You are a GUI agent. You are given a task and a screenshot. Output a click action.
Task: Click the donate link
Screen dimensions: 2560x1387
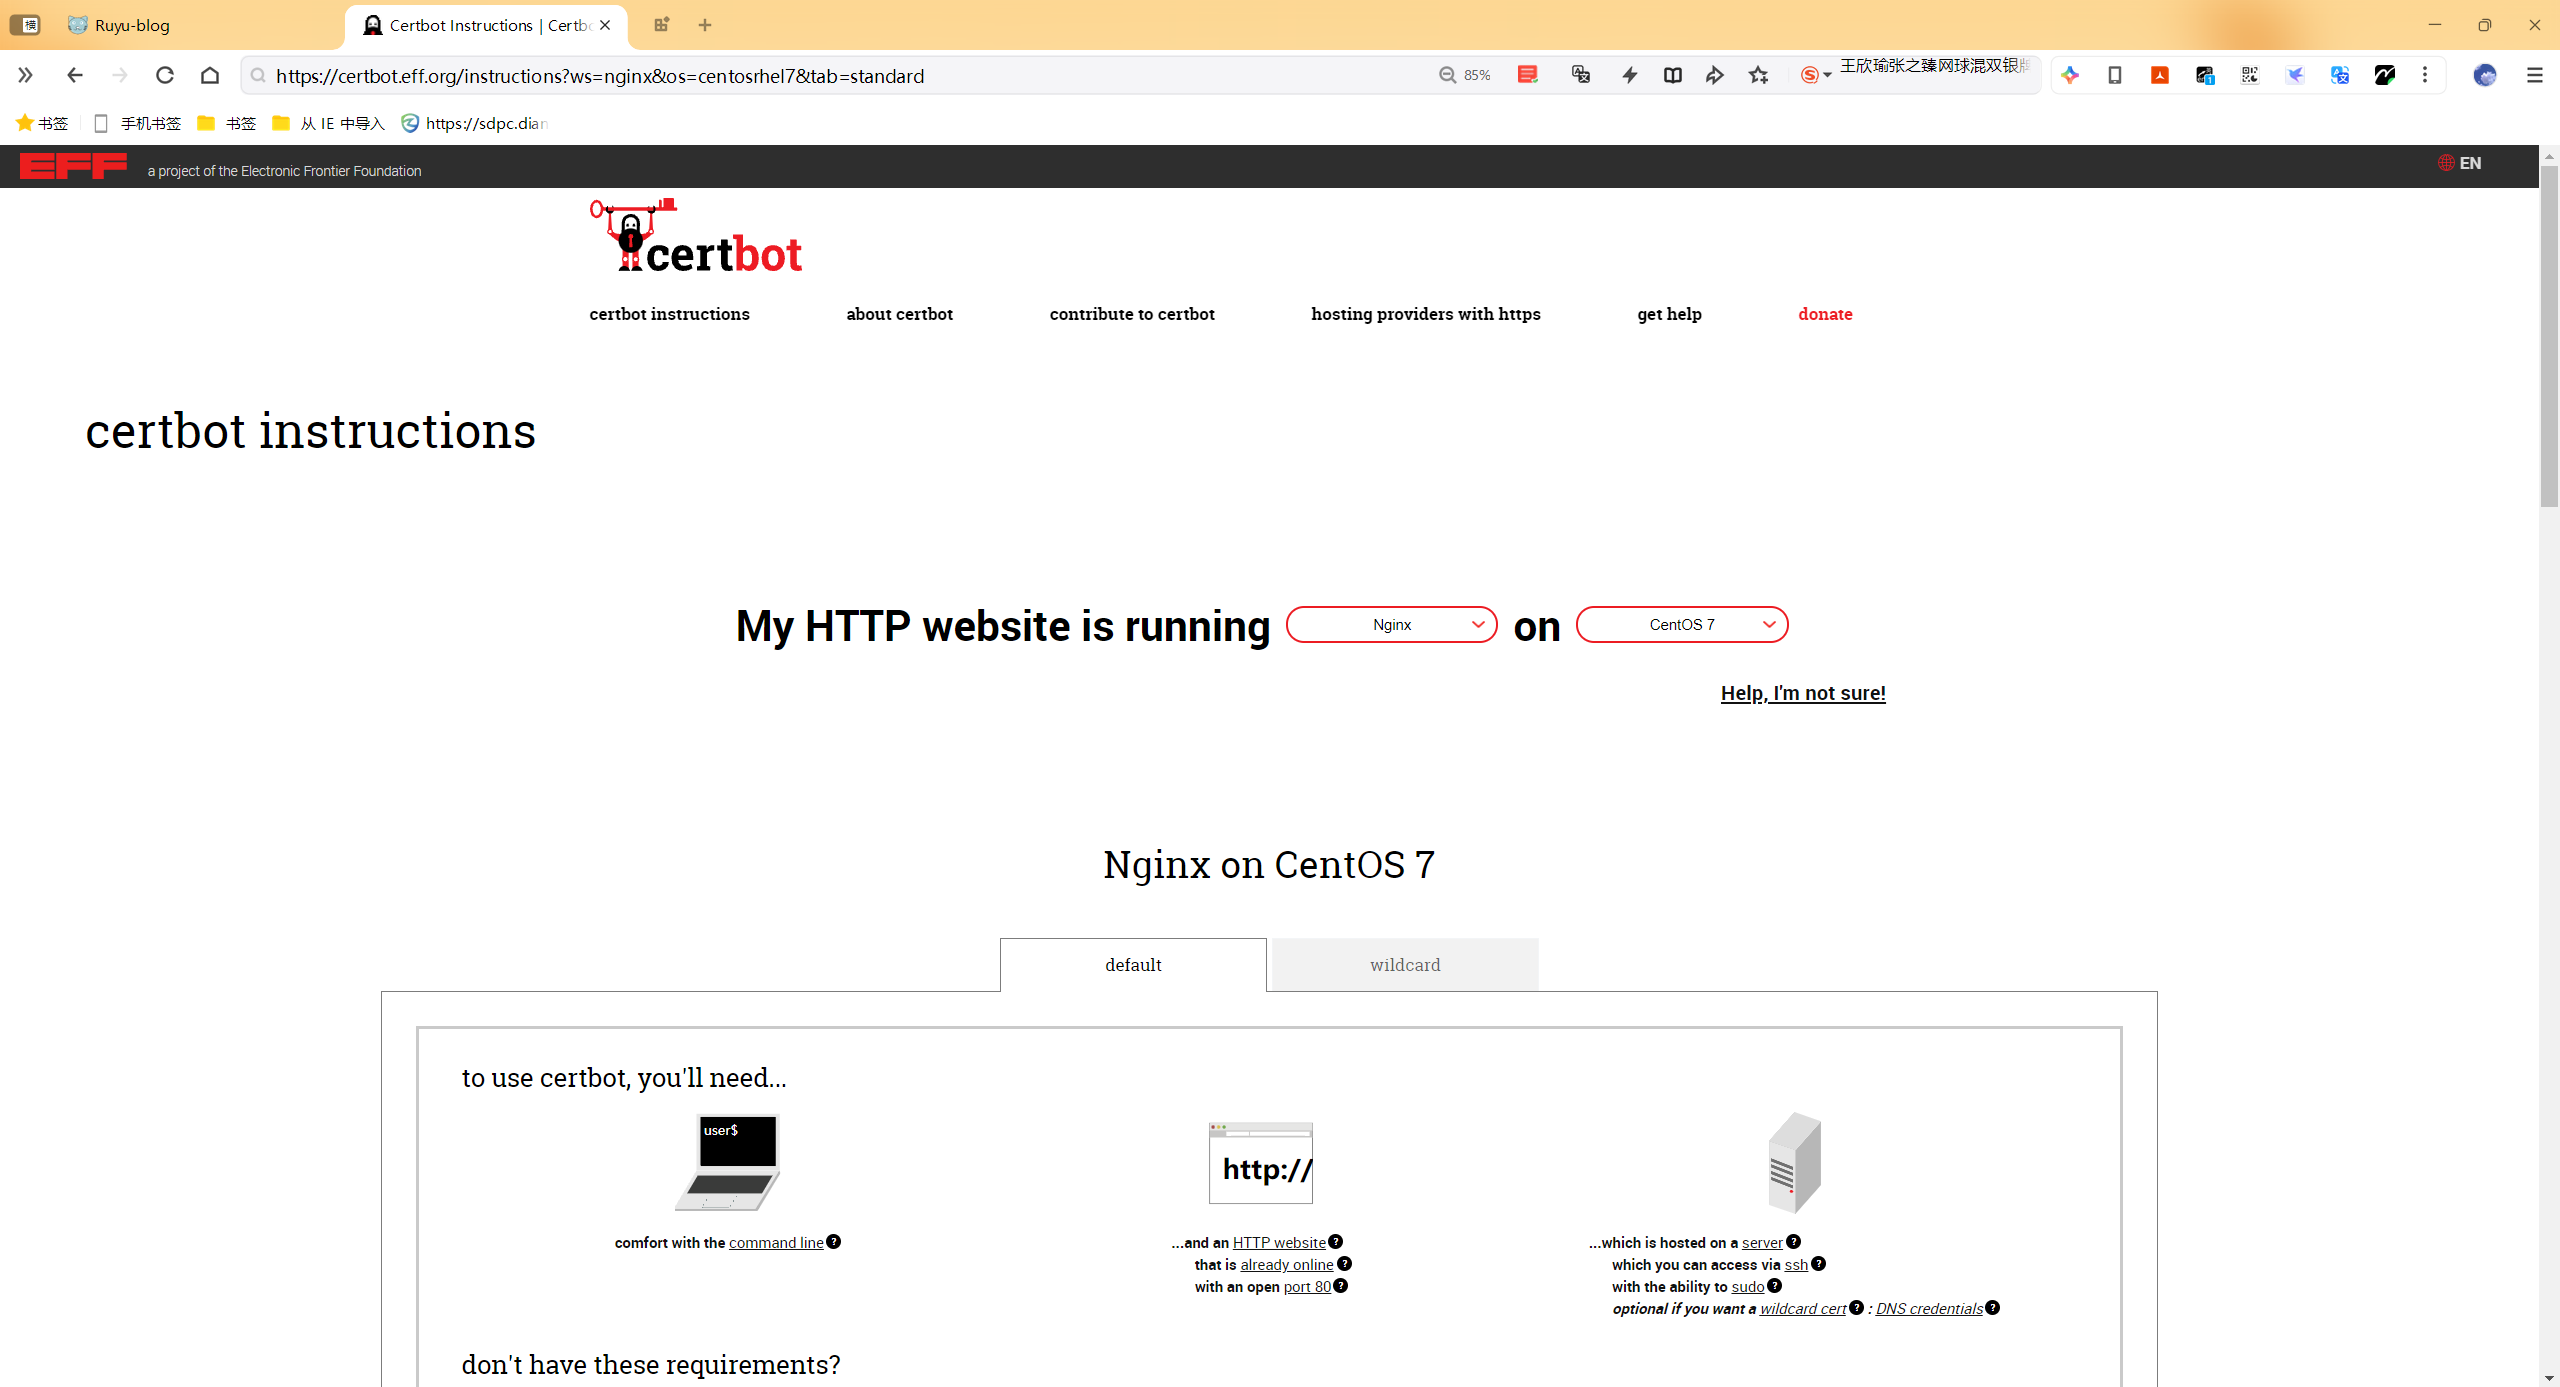pyautogui.click(x=1825, y=314)
